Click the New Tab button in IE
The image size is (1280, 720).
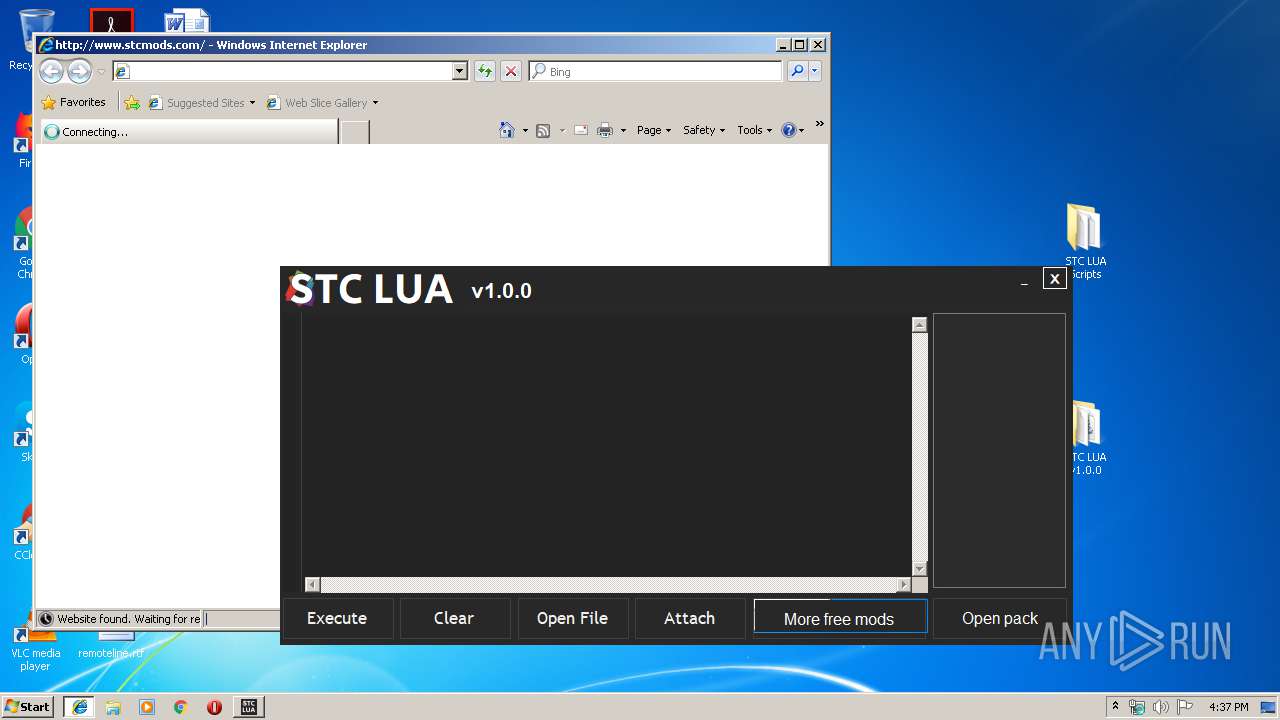tap(355, 132)
